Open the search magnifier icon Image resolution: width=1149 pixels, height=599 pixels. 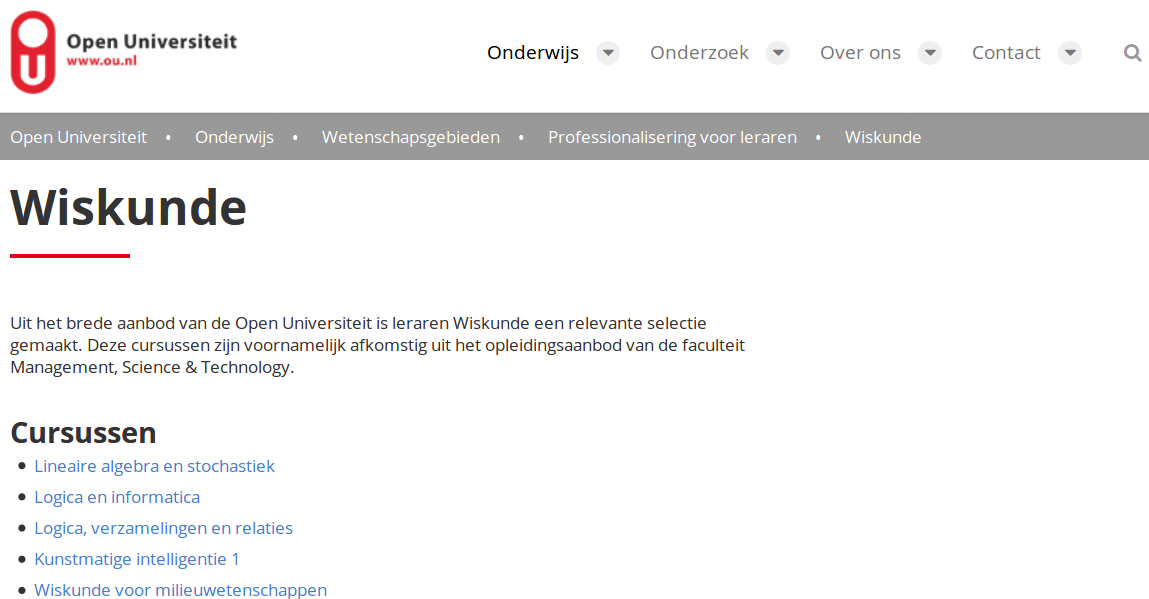[x=1132, y=53]
